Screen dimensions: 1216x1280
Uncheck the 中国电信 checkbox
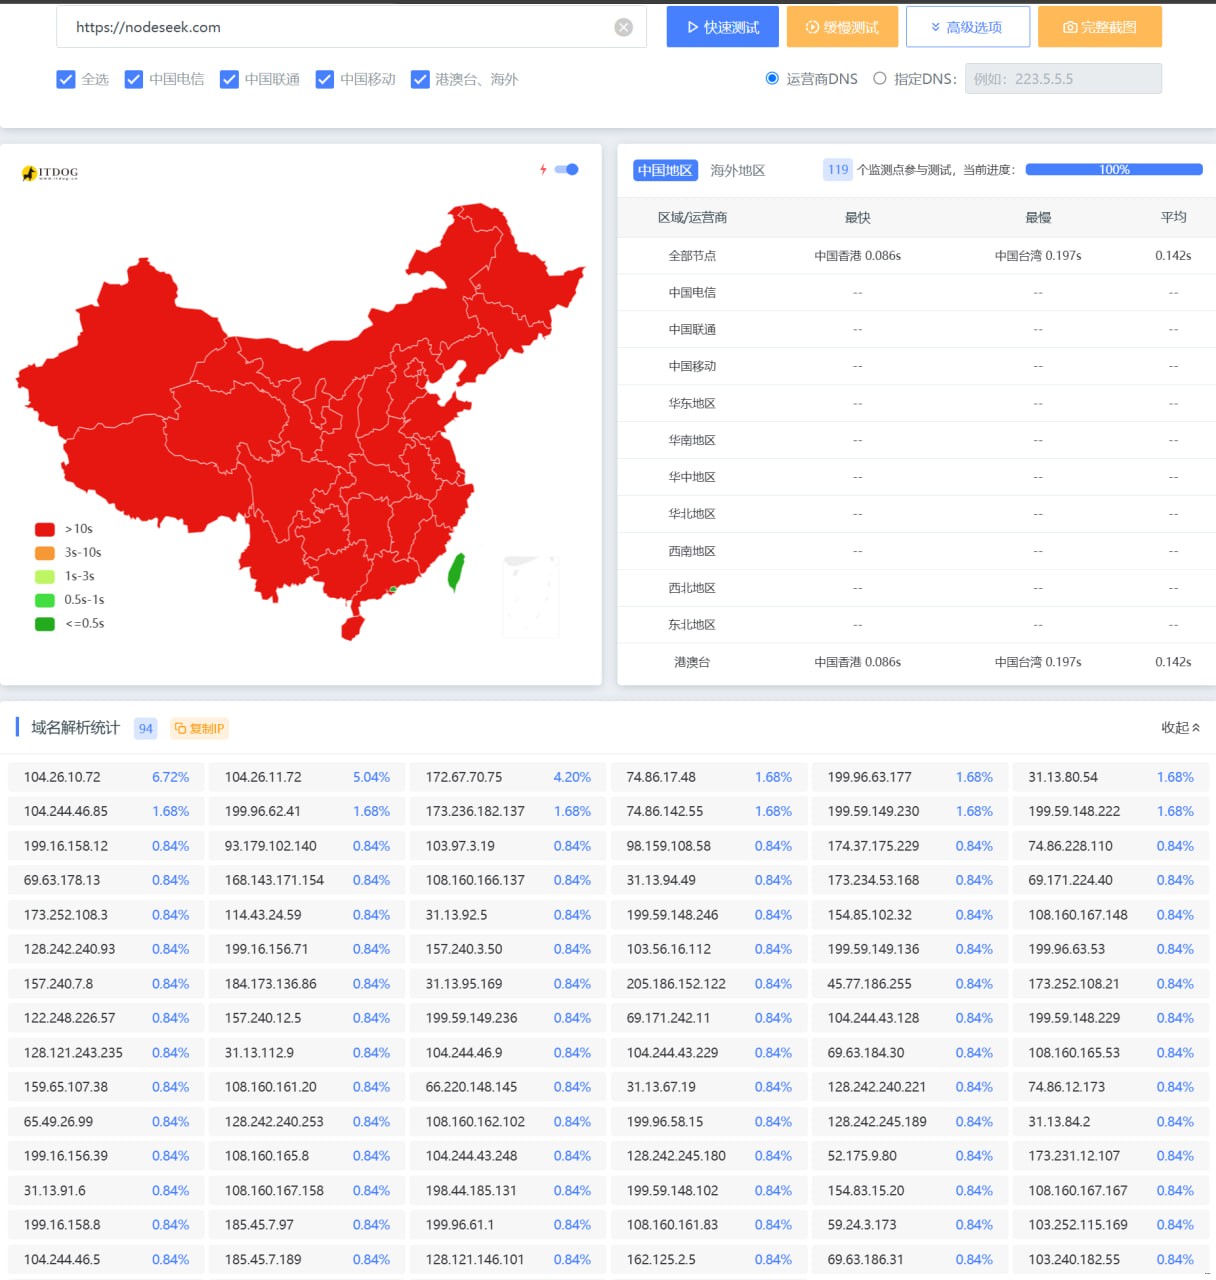[134, 80]
